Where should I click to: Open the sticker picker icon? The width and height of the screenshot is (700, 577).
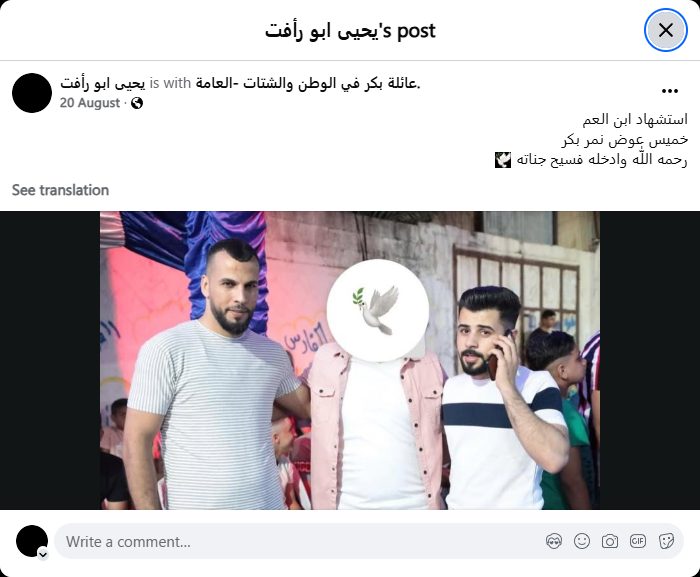[x=666, y=542]
